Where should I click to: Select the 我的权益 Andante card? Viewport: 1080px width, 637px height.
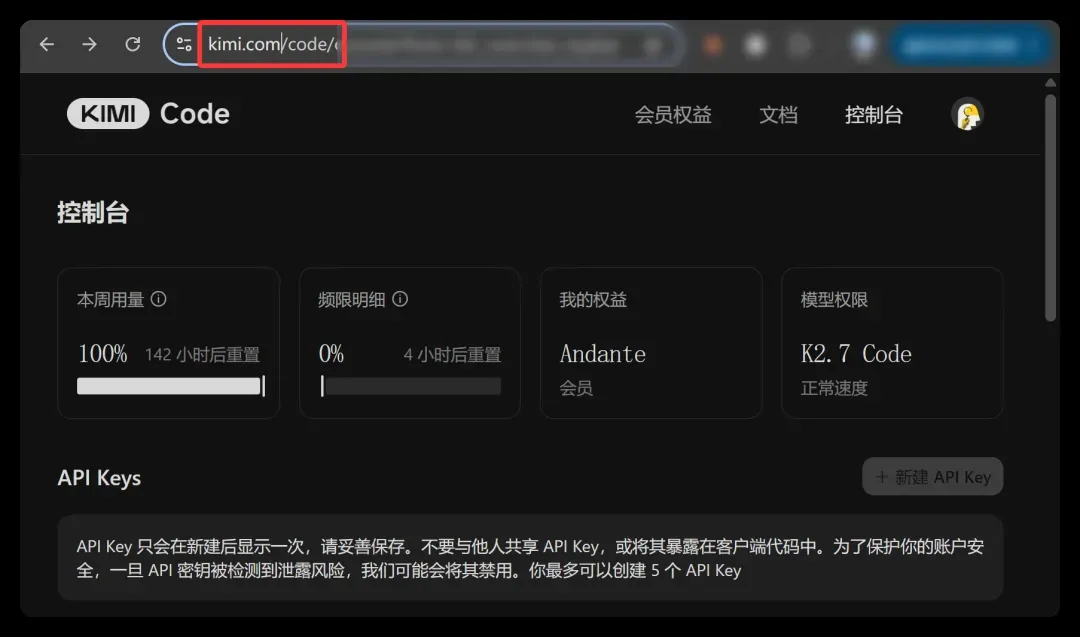(x=651, y=343)
